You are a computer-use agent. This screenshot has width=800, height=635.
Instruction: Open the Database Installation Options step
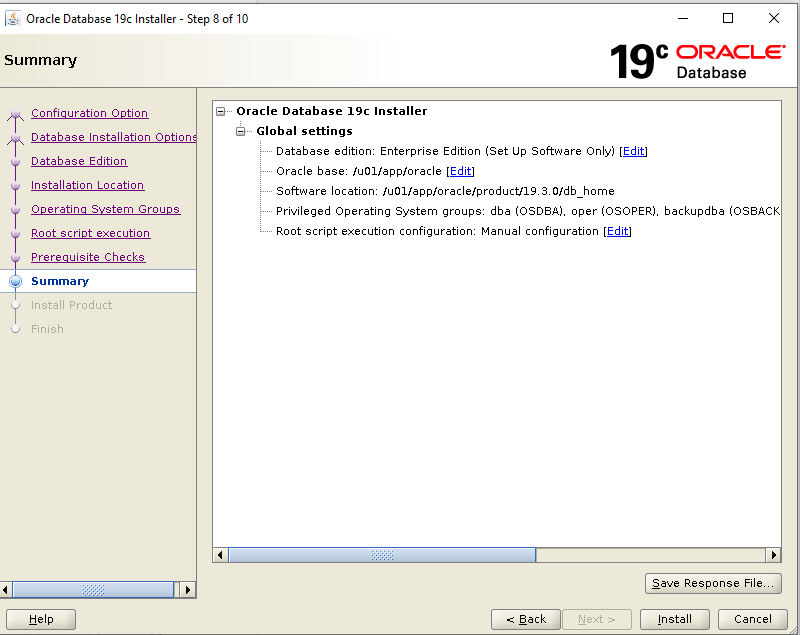point(113,137)
